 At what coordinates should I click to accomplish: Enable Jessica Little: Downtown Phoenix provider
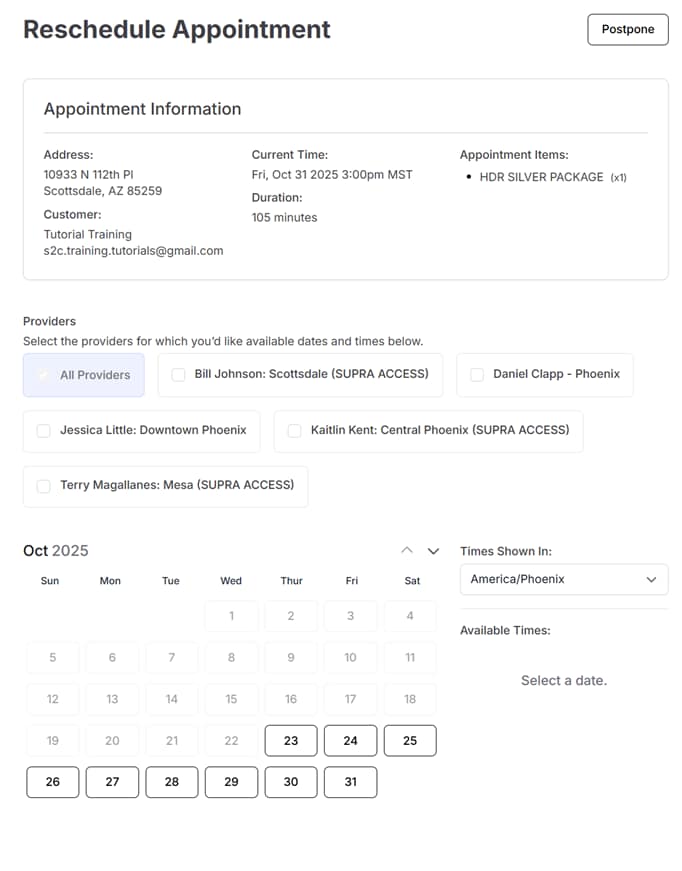[x=43, y=431]
